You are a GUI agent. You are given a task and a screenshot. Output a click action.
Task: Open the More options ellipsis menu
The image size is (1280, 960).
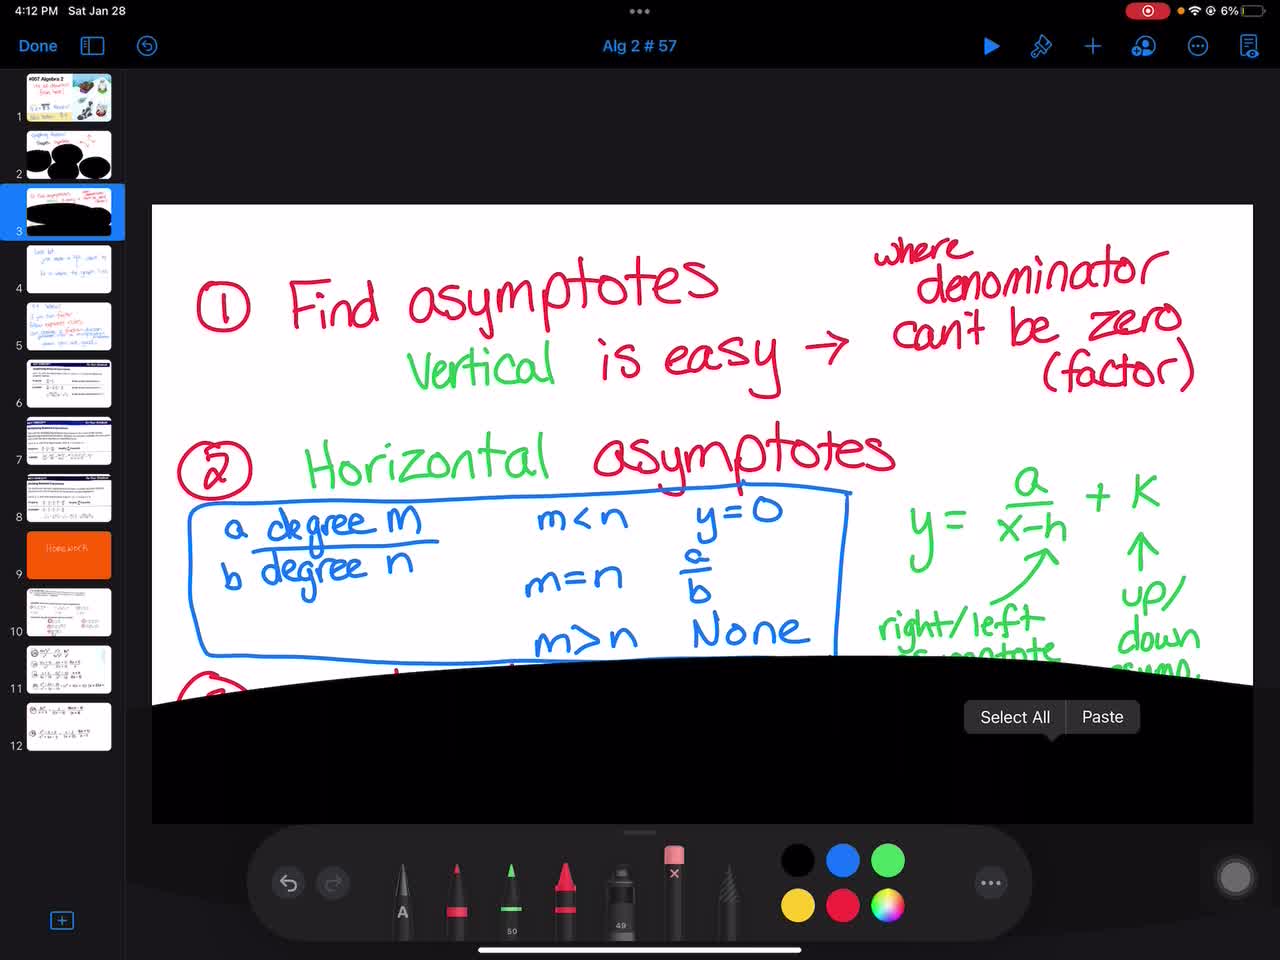tap(1197, 46)
